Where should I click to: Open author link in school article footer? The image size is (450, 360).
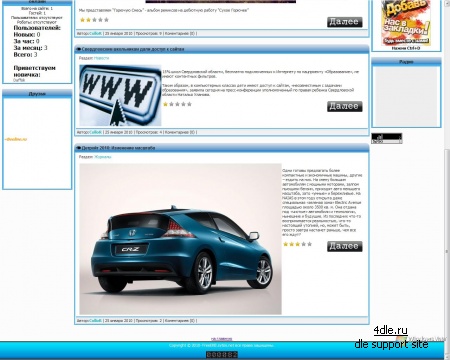tap(95, 132)
